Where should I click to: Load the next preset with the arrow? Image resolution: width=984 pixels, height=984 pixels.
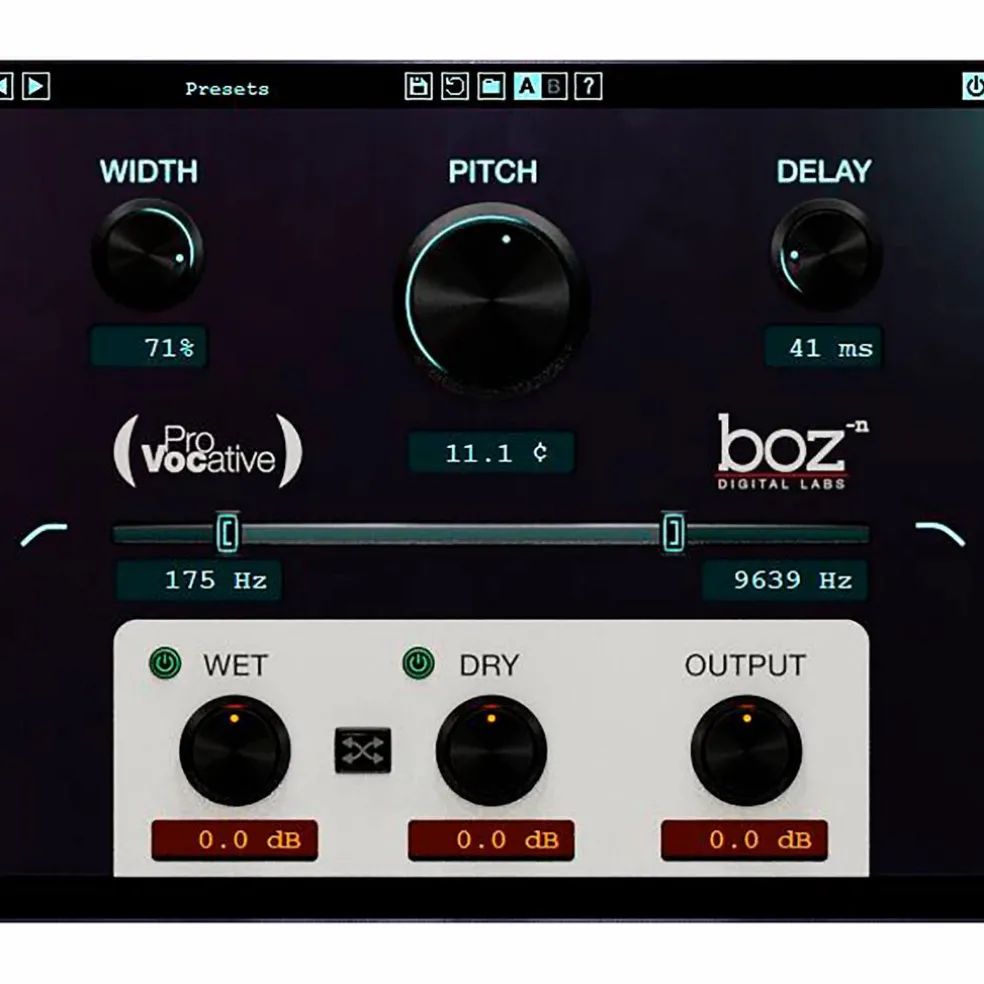pos(36,86)
